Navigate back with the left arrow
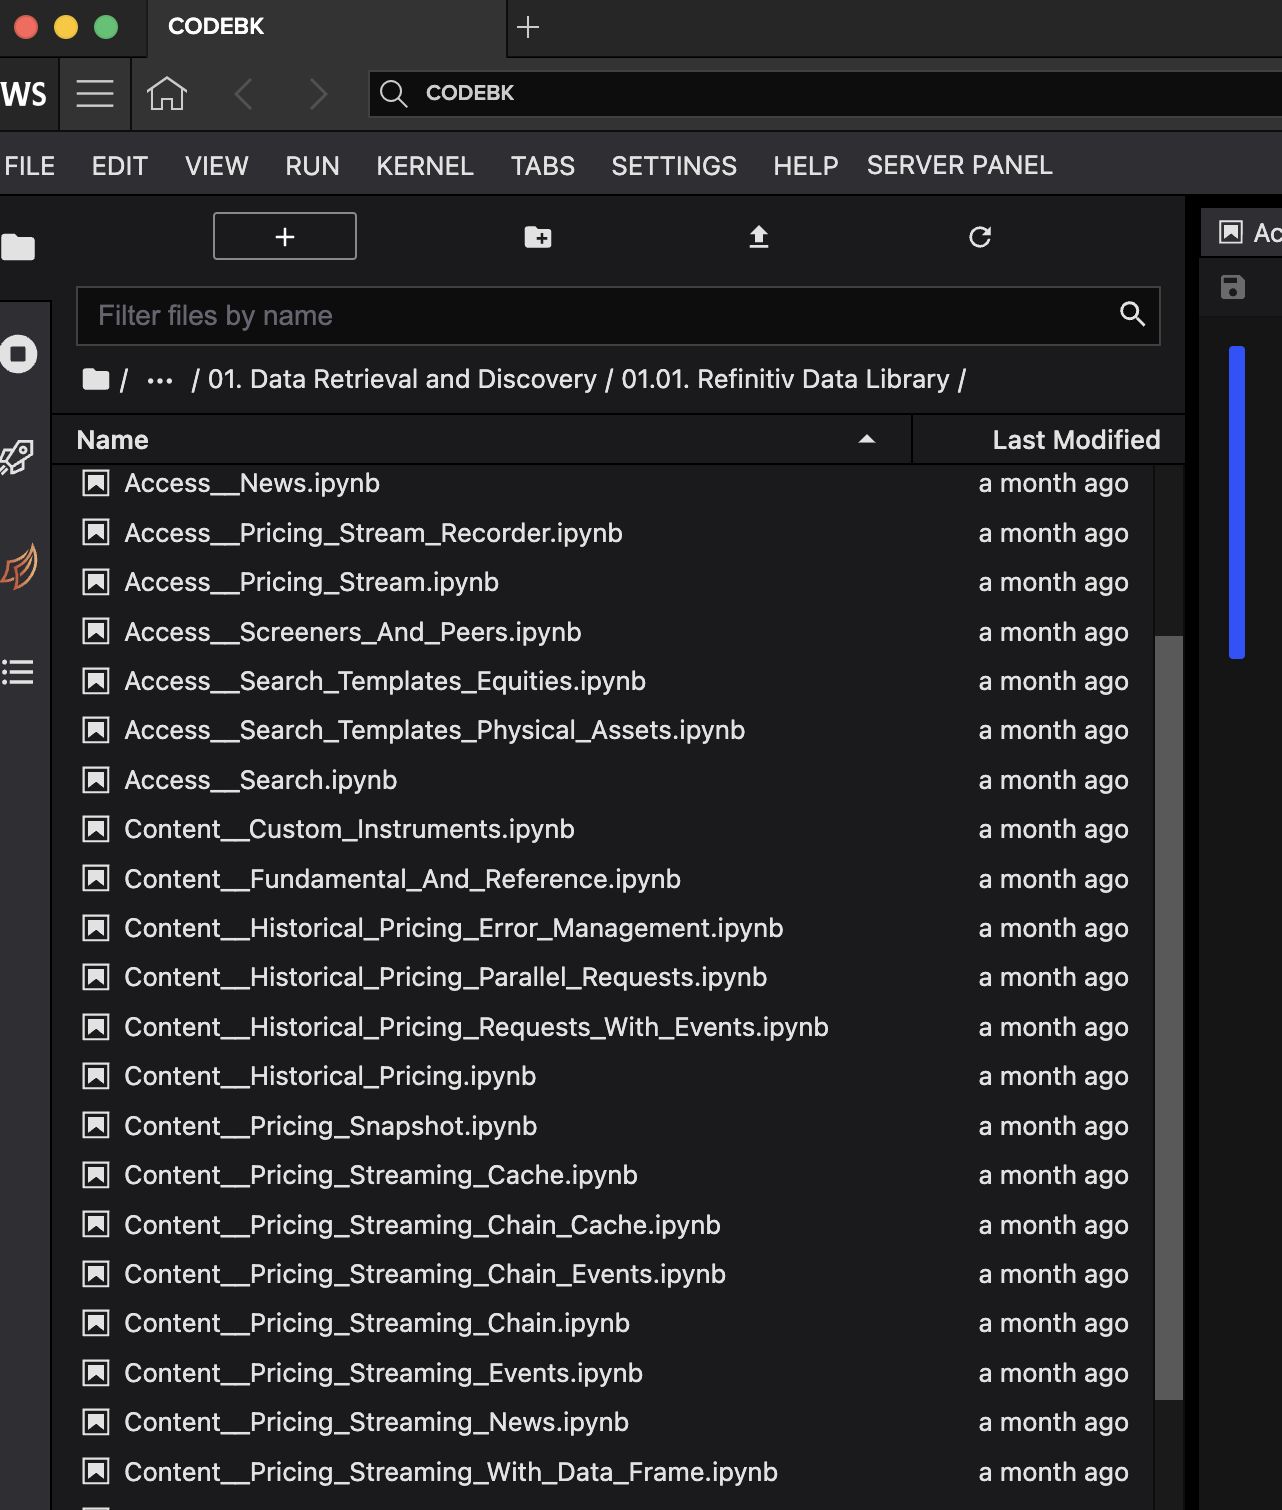Image resolution: width=1282 pixels, height=1510 pixels. coord(243,94)
